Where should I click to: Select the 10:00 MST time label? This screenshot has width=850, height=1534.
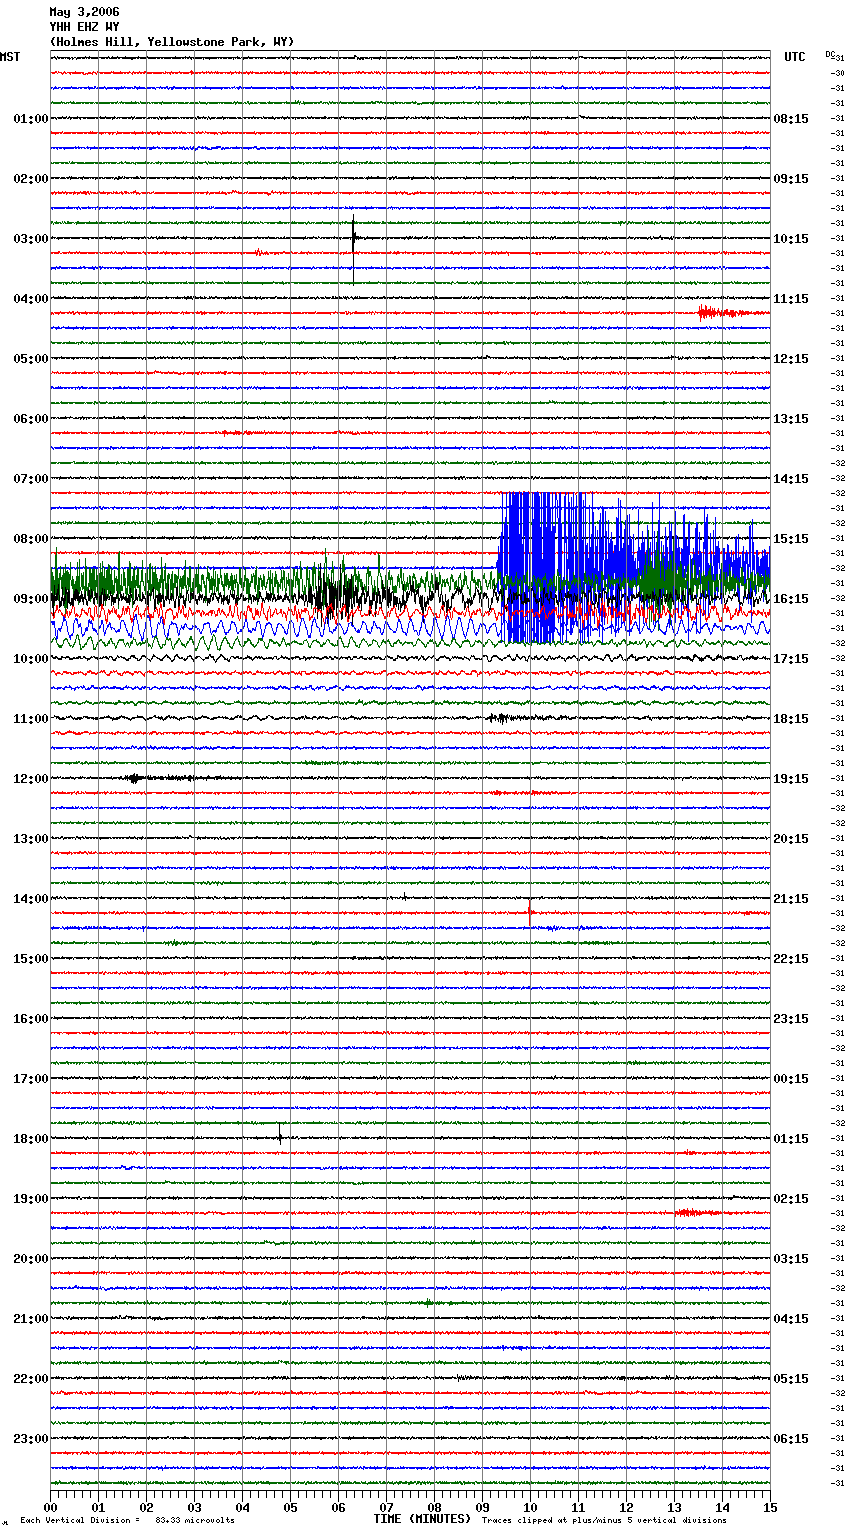pyautogui.click(x=31, y=659)
